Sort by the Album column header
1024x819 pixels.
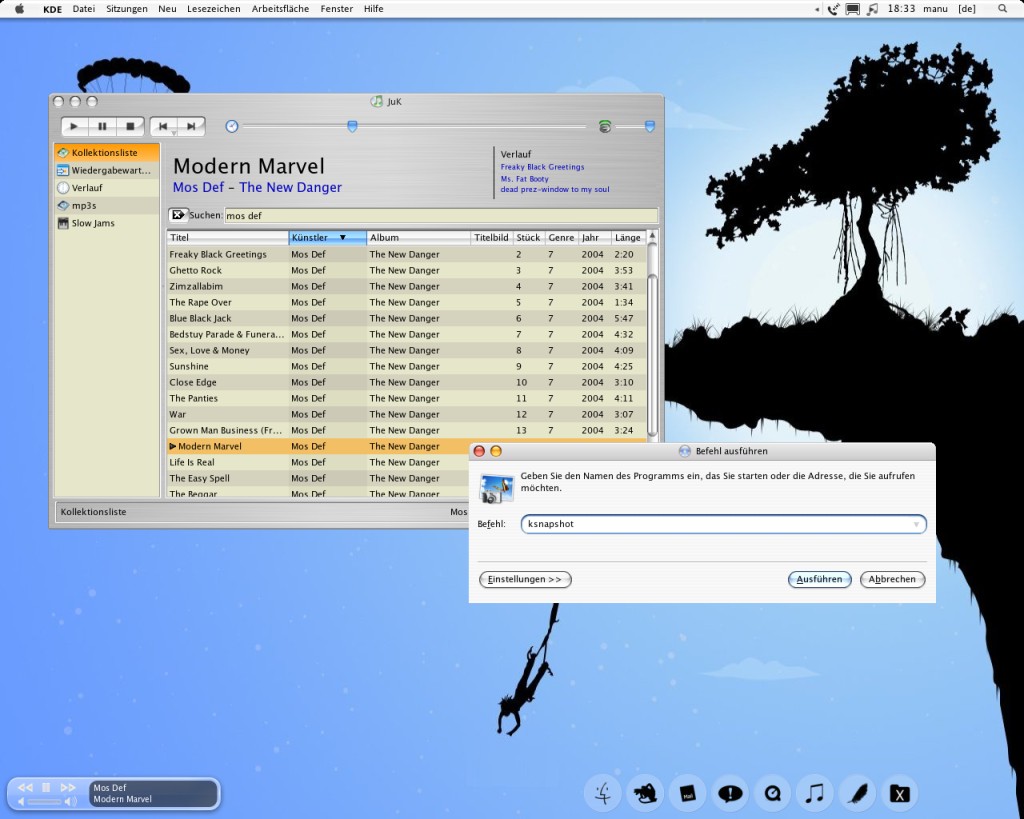tap(418, 238)
